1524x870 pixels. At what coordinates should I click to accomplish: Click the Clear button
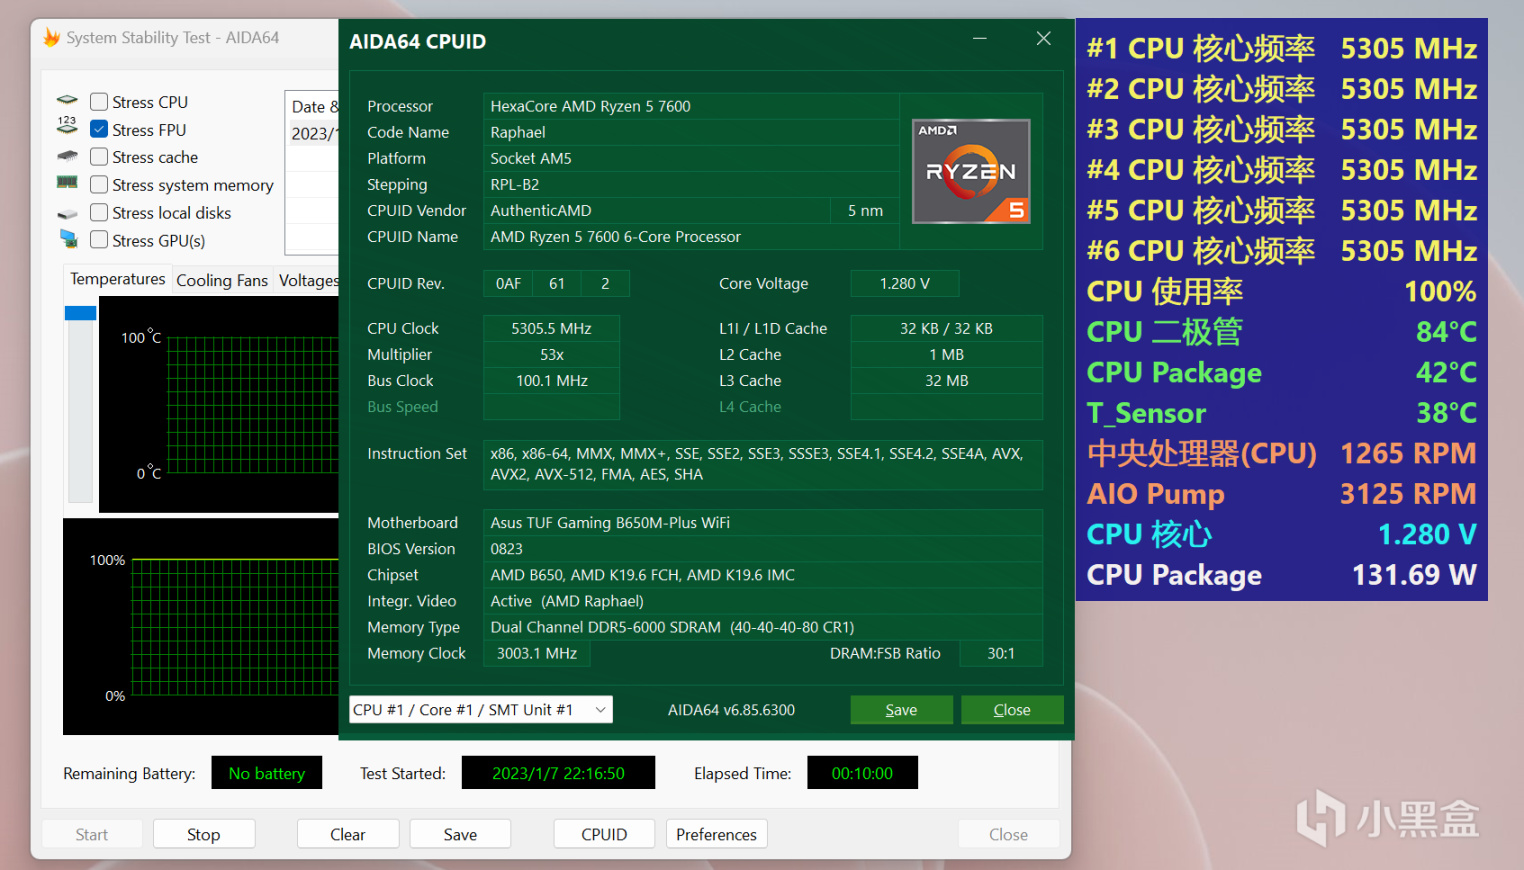(x=348, y=834)
